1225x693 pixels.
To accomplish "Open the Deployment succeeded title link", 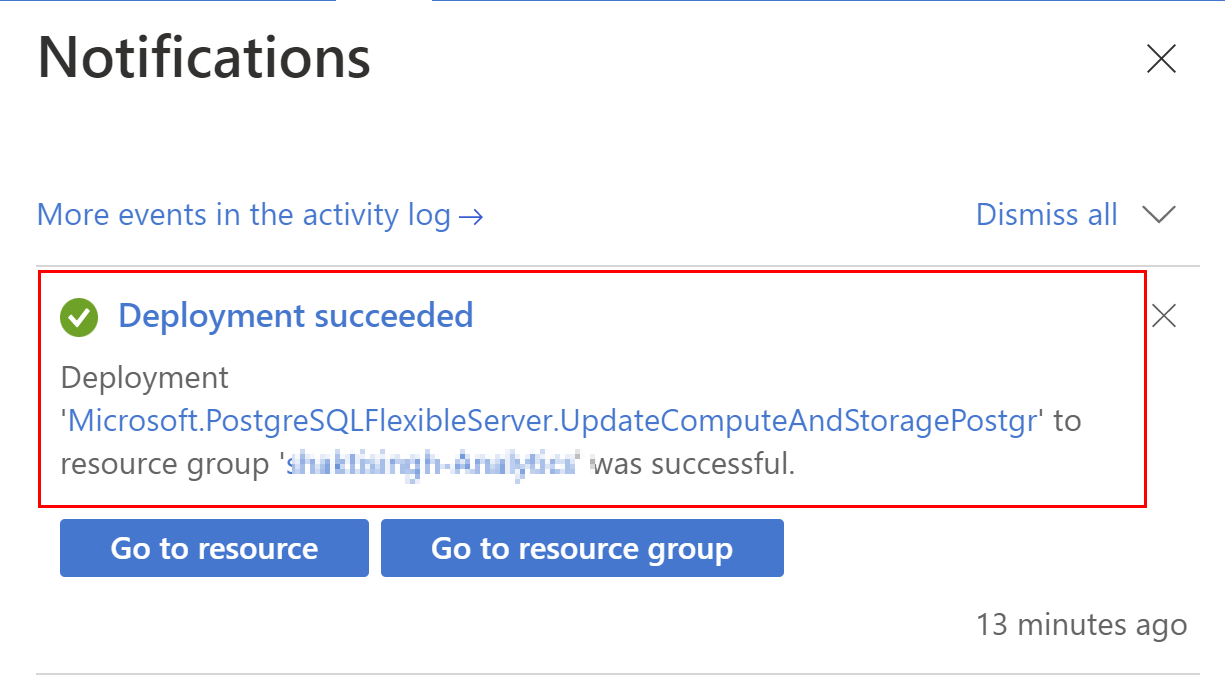I will (295, 316).
